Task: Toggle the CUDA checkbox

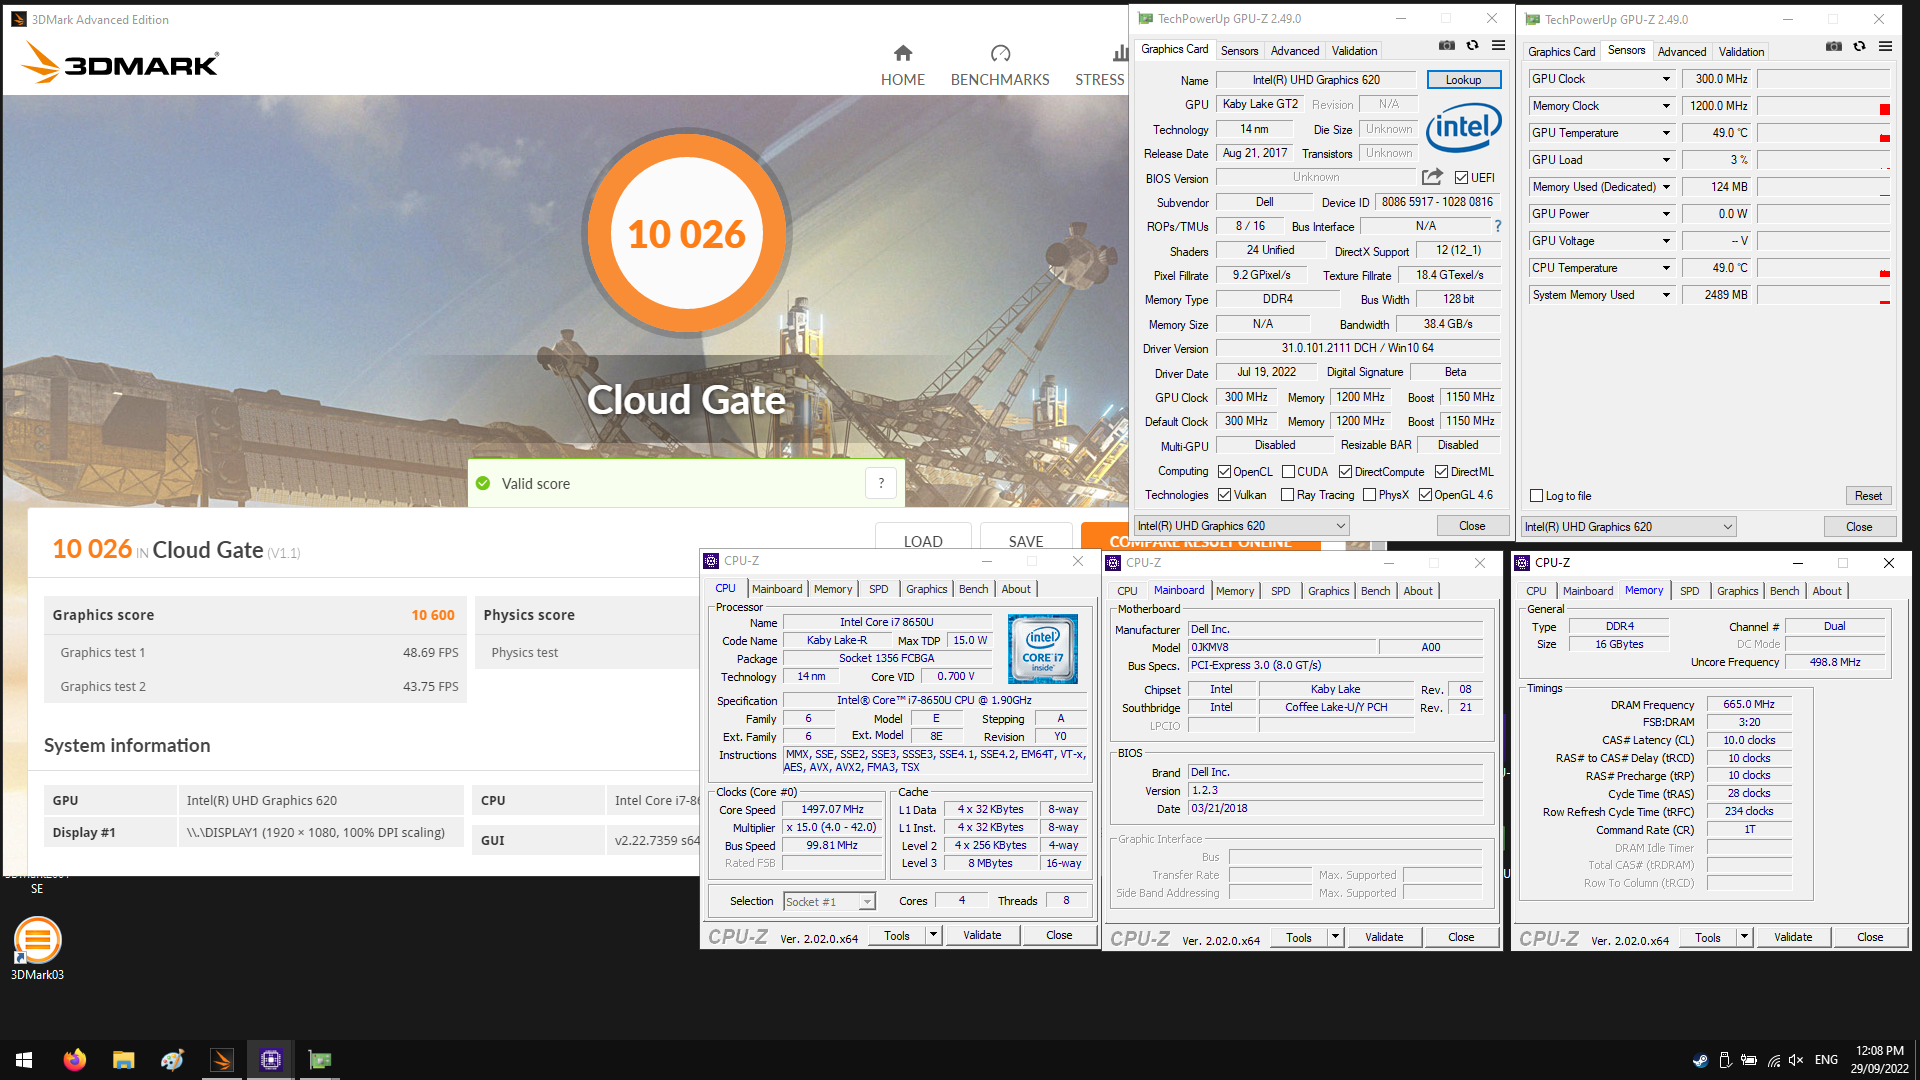Action: (1288, 472)
